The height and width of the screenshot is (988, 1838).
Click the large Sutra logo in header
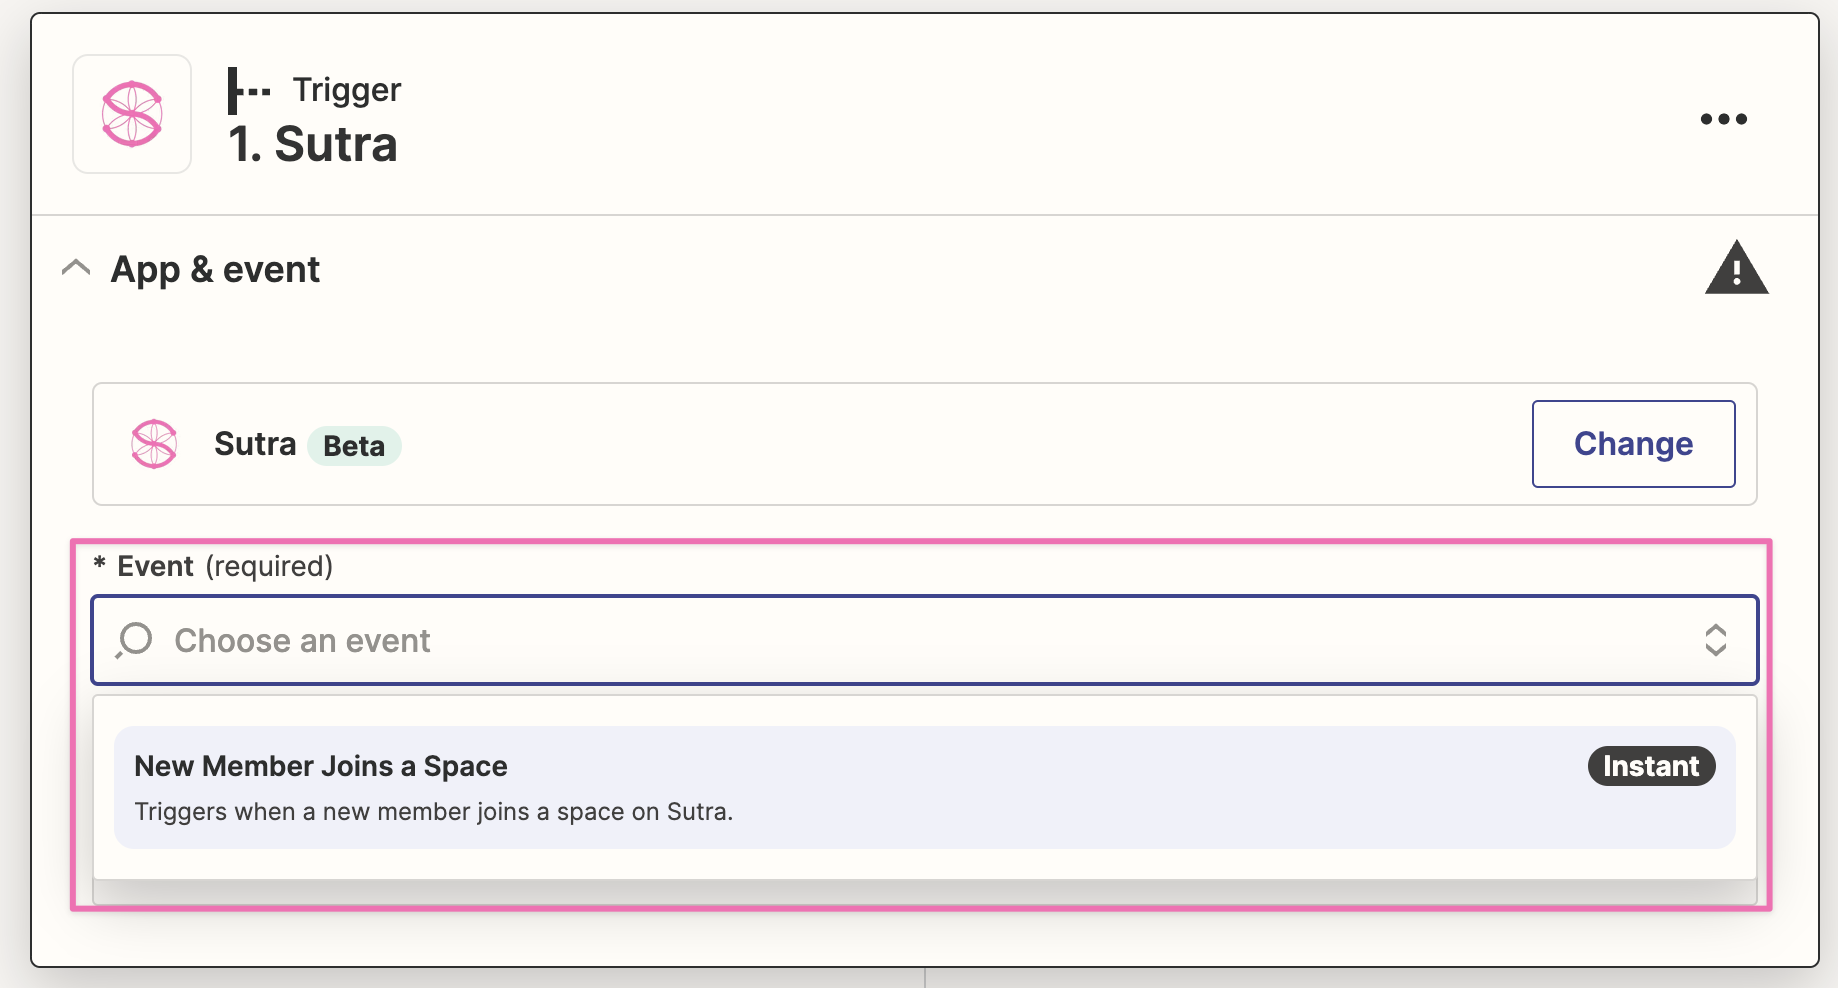[x=132, y=114]
